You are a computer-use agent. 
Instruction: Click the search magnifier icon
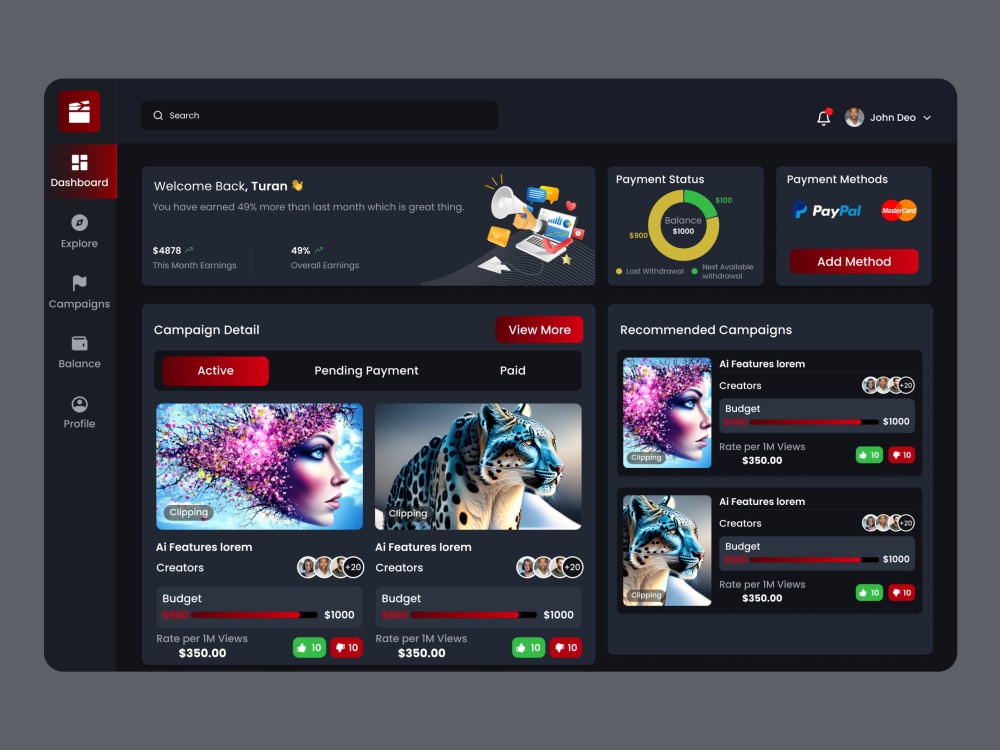pos(158,115)
